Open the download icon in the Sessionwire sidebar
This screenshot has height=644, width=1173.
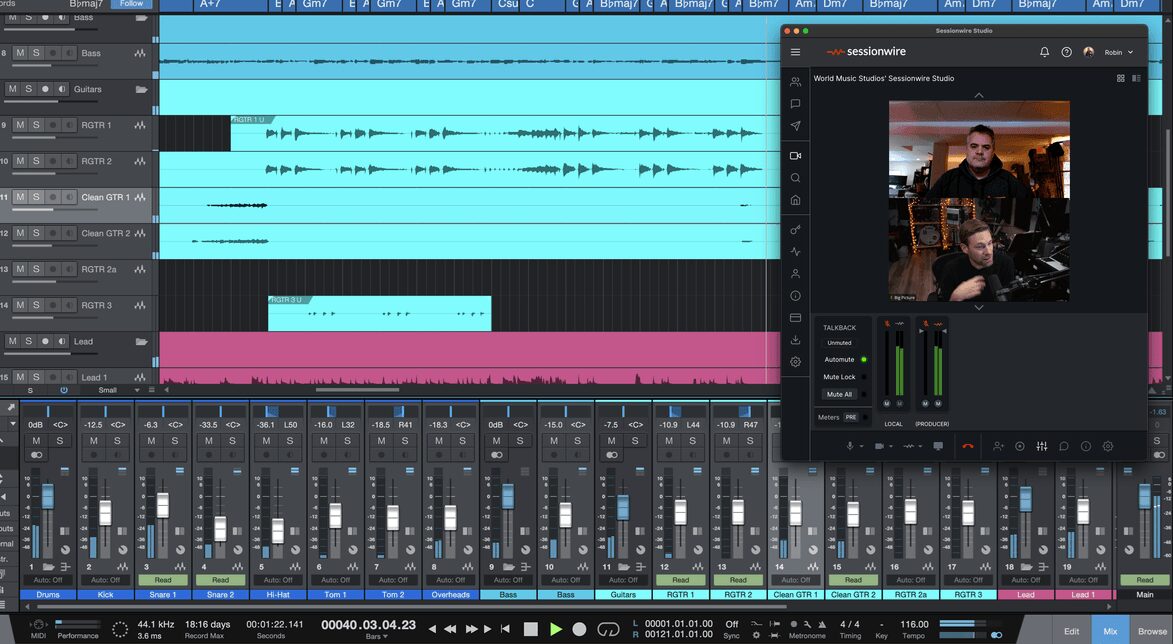click(795, 340)
